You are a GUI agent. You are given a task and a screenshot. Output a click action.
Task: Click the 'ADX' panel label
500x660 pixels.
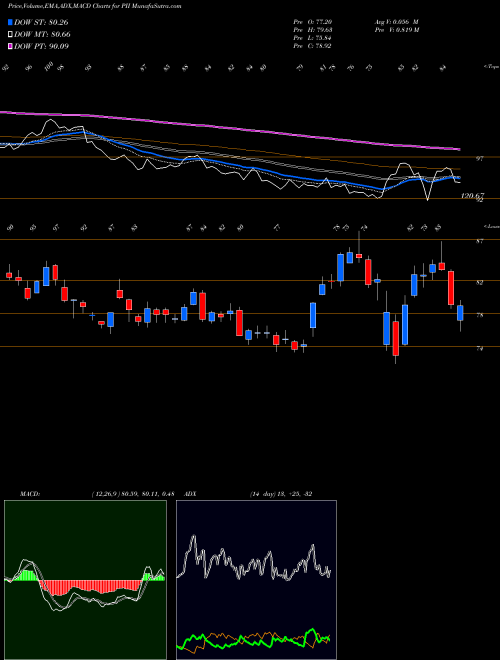191,494
